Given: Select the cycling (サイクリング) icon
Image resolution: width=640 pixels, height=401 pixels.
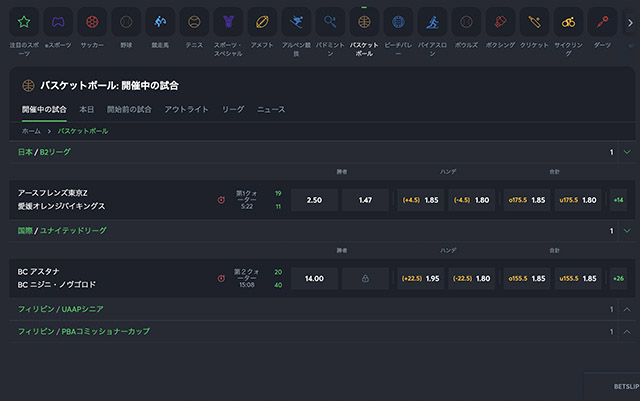Looking at the screenshot, I should (x=566, y=21).
